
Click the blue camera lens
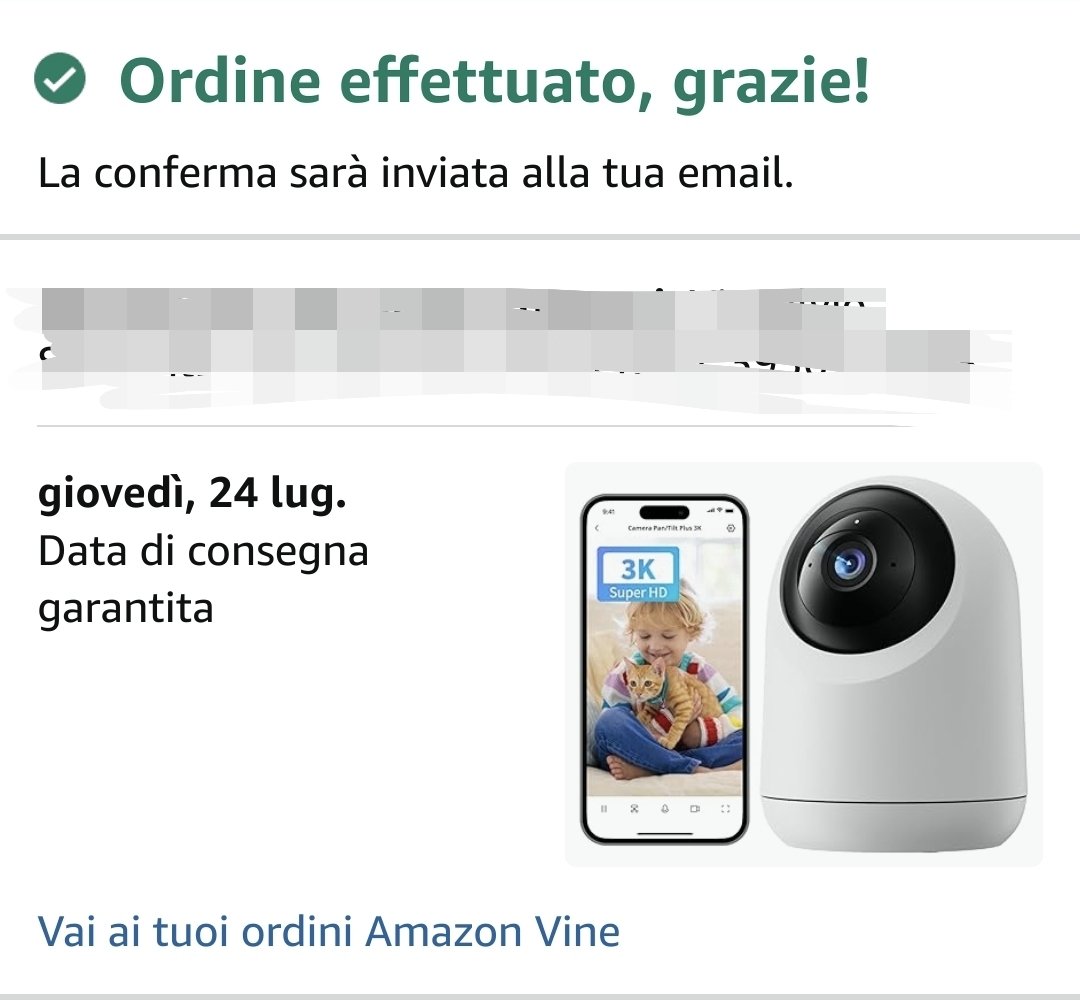tap(849, 565)
